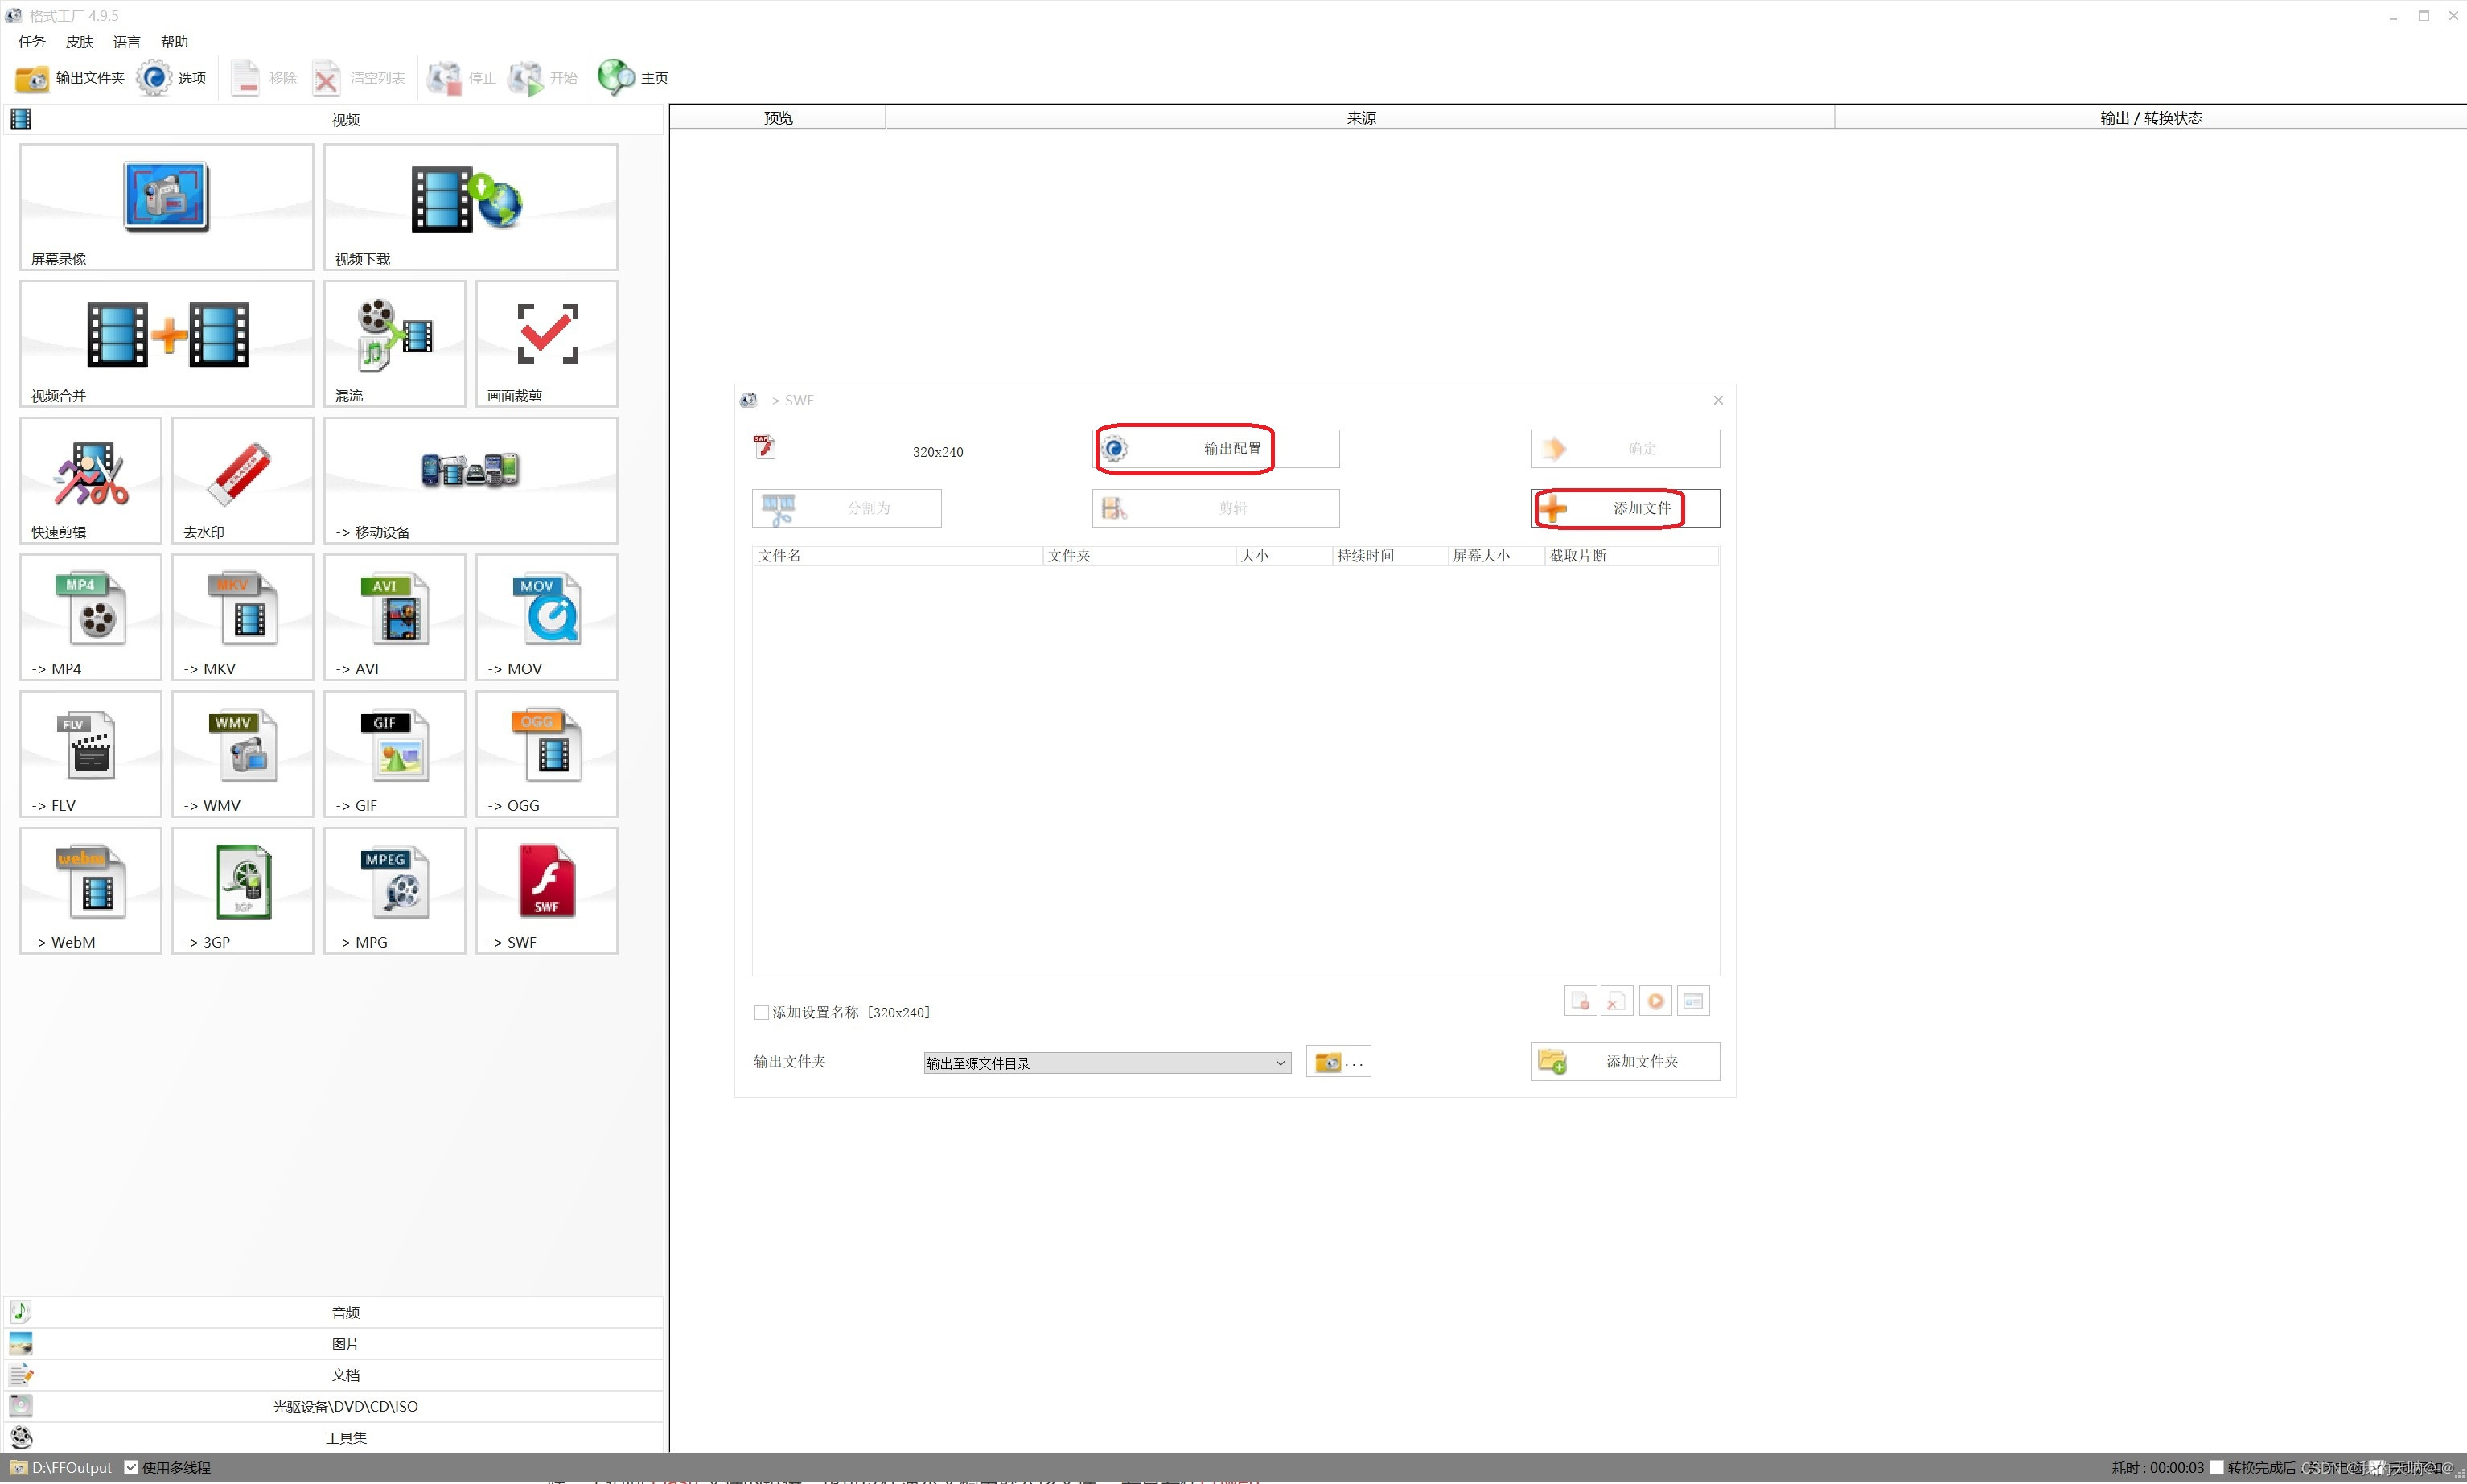This screenshot has height=1484, width=2467.
Task: Click the add file (添加文件) button
Action: pyautogui.click(x=1624, y=508)
